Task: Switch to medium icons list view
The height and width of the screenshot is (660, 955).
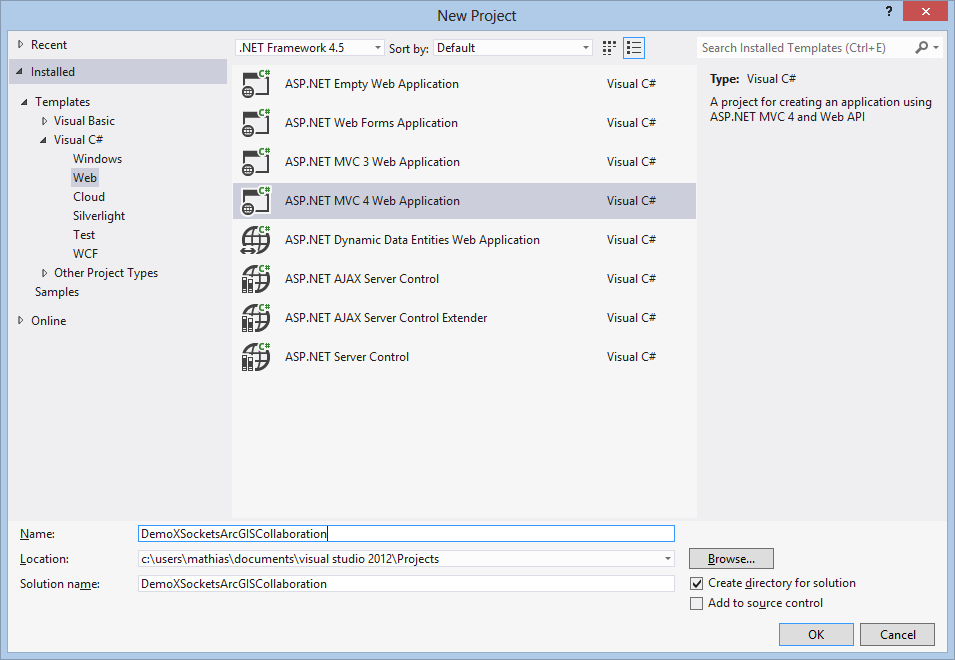Action: 634,48
